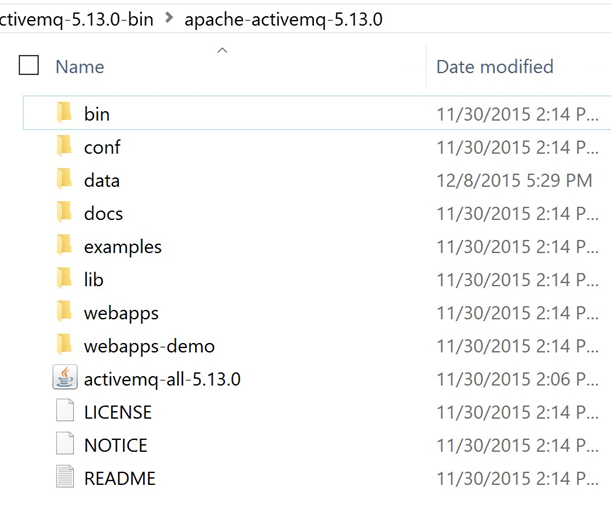Select the webapps folder name
This screenshot has height=518, width=611.
pyautogui.click(x=121, y=313)
